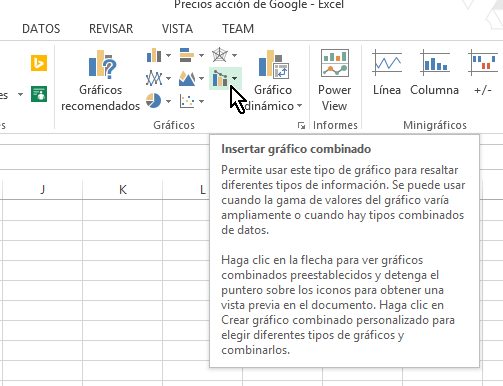
Task: Expand the column chart dropdown arrow
Action: coord(168,55)
